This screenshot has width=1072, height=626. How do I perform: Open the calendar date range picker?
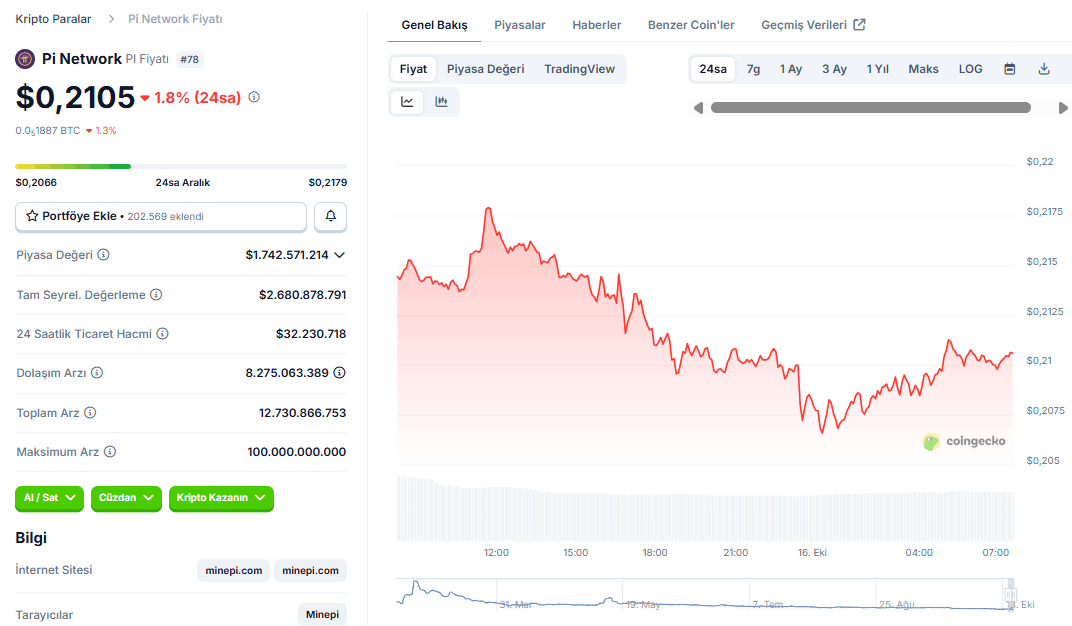pos(1010,69)
